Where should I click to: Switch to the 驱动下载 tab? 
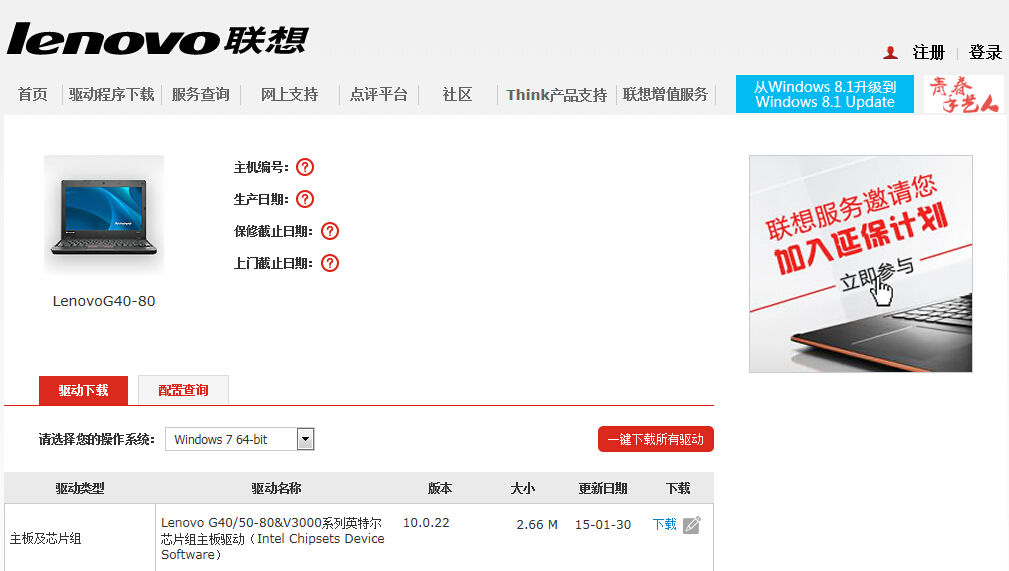[x=84, y=391]
